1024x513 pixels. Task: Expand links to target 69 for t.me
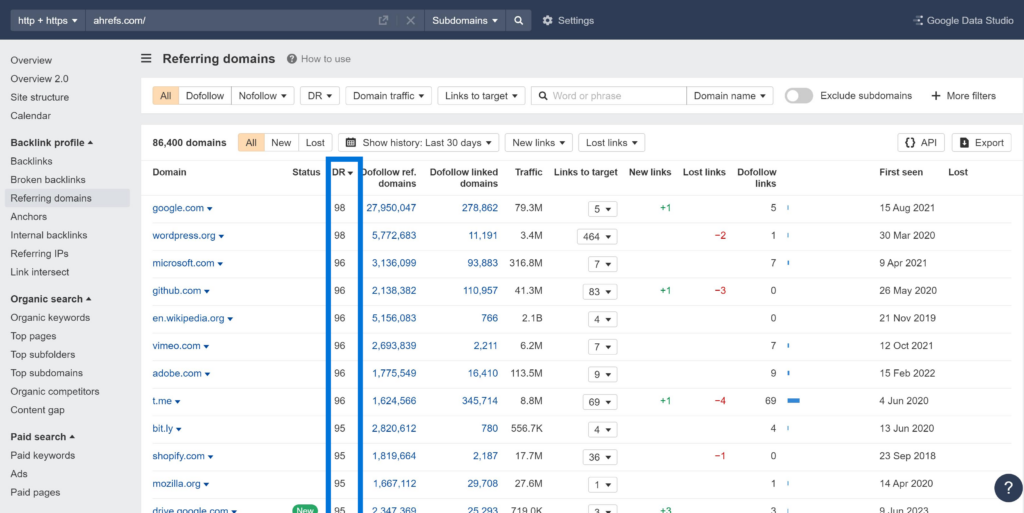pyautogui.click(x=600, y=401)
